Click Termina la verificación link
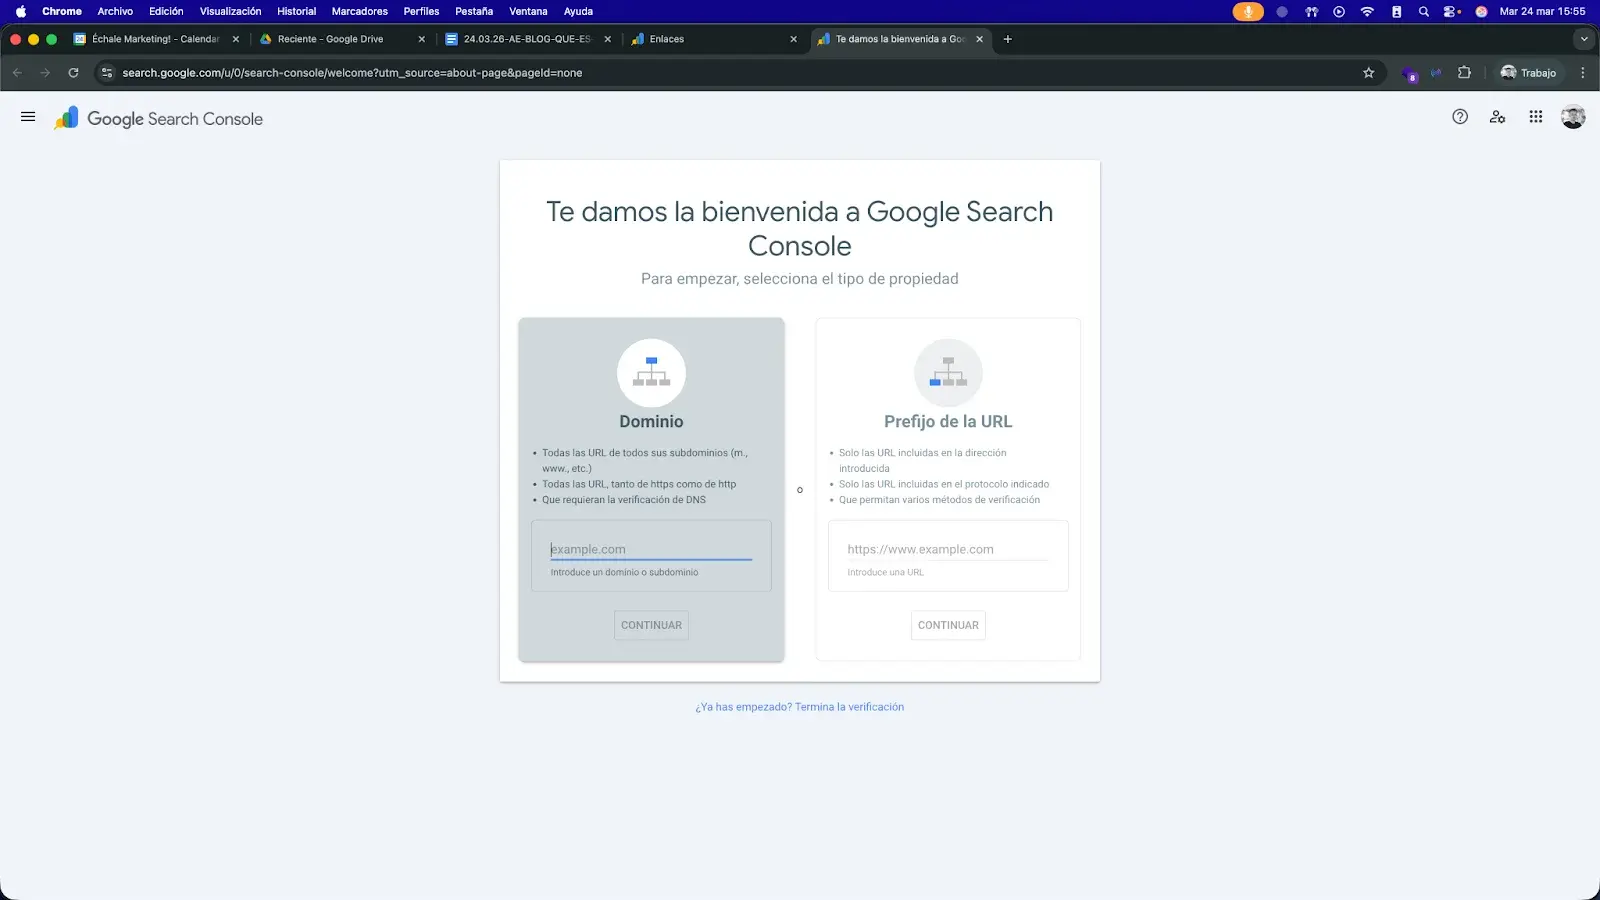The height and width of the screenshot is (900, 1600). (848, 706)
